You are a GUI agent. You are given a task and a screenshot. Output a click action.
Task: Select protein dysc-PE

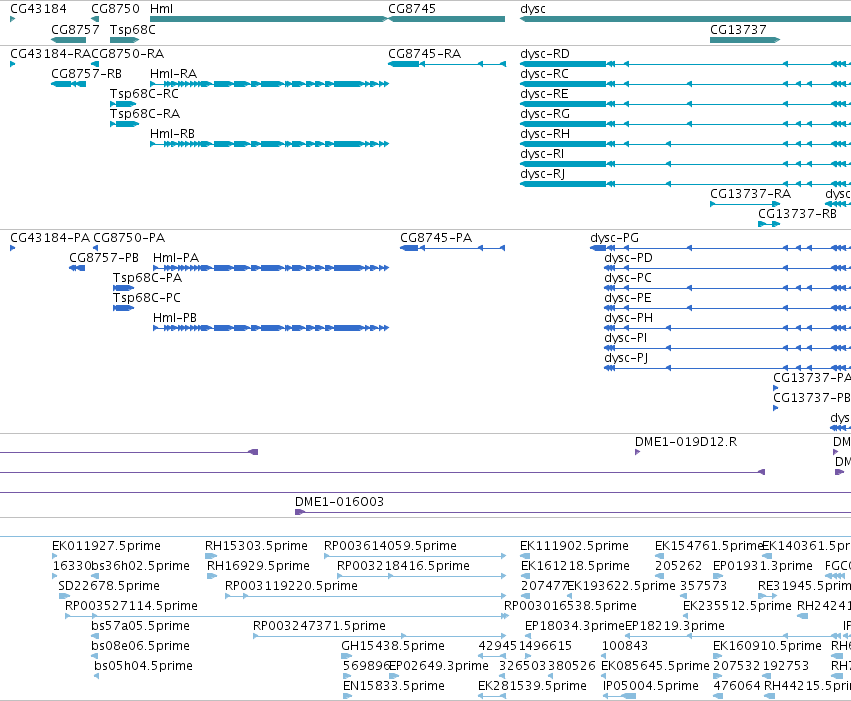click(x=727, y=308)
